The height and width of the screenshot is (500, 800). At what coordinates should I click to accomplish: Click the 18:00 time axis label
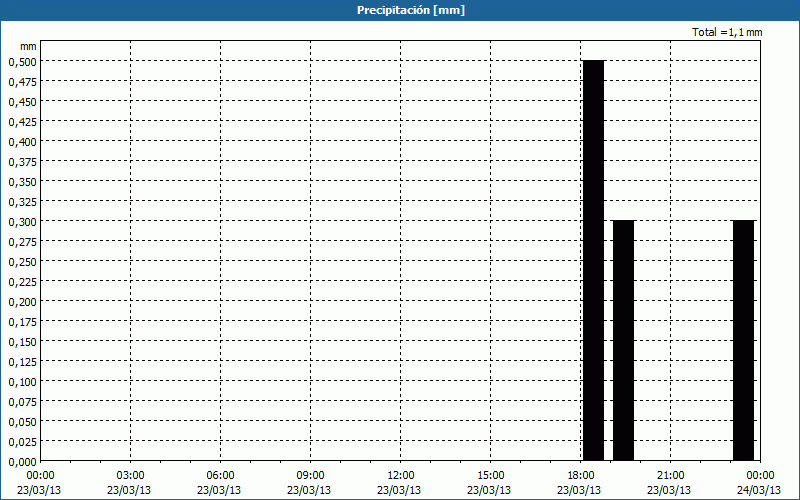(580, 476)
